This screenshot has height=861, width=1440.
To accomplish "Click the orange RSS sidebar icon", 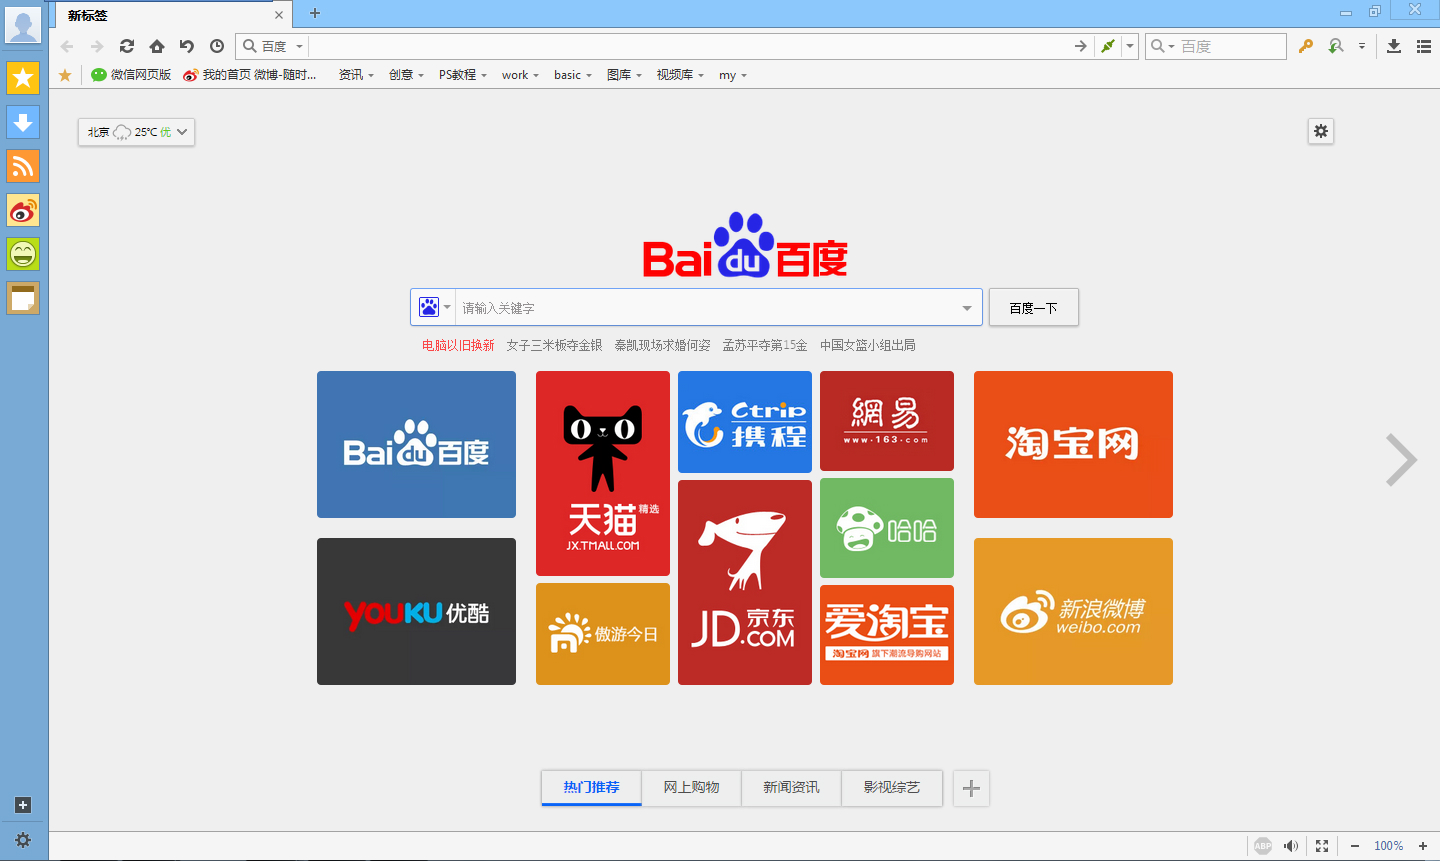I will 22,166.
